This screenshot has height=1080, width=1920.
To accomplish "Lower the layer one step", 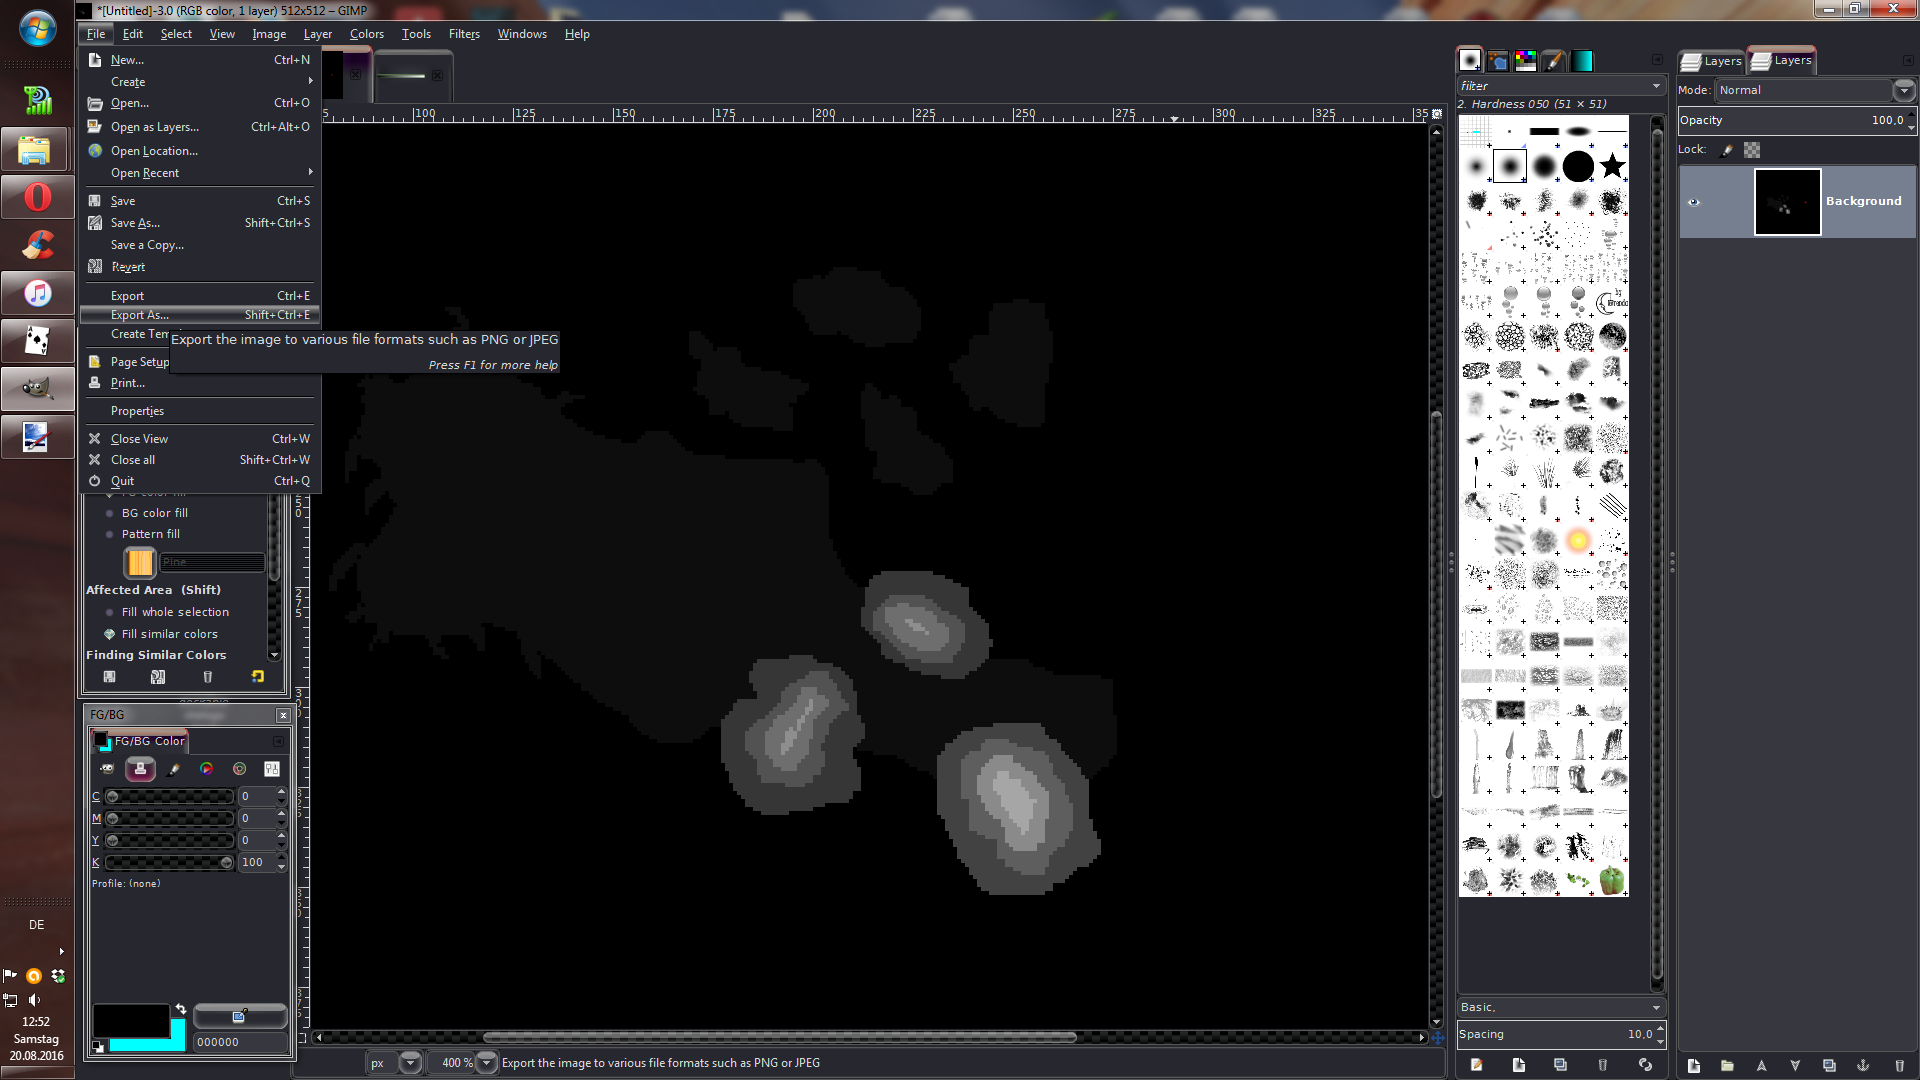I will 1795,1066.
